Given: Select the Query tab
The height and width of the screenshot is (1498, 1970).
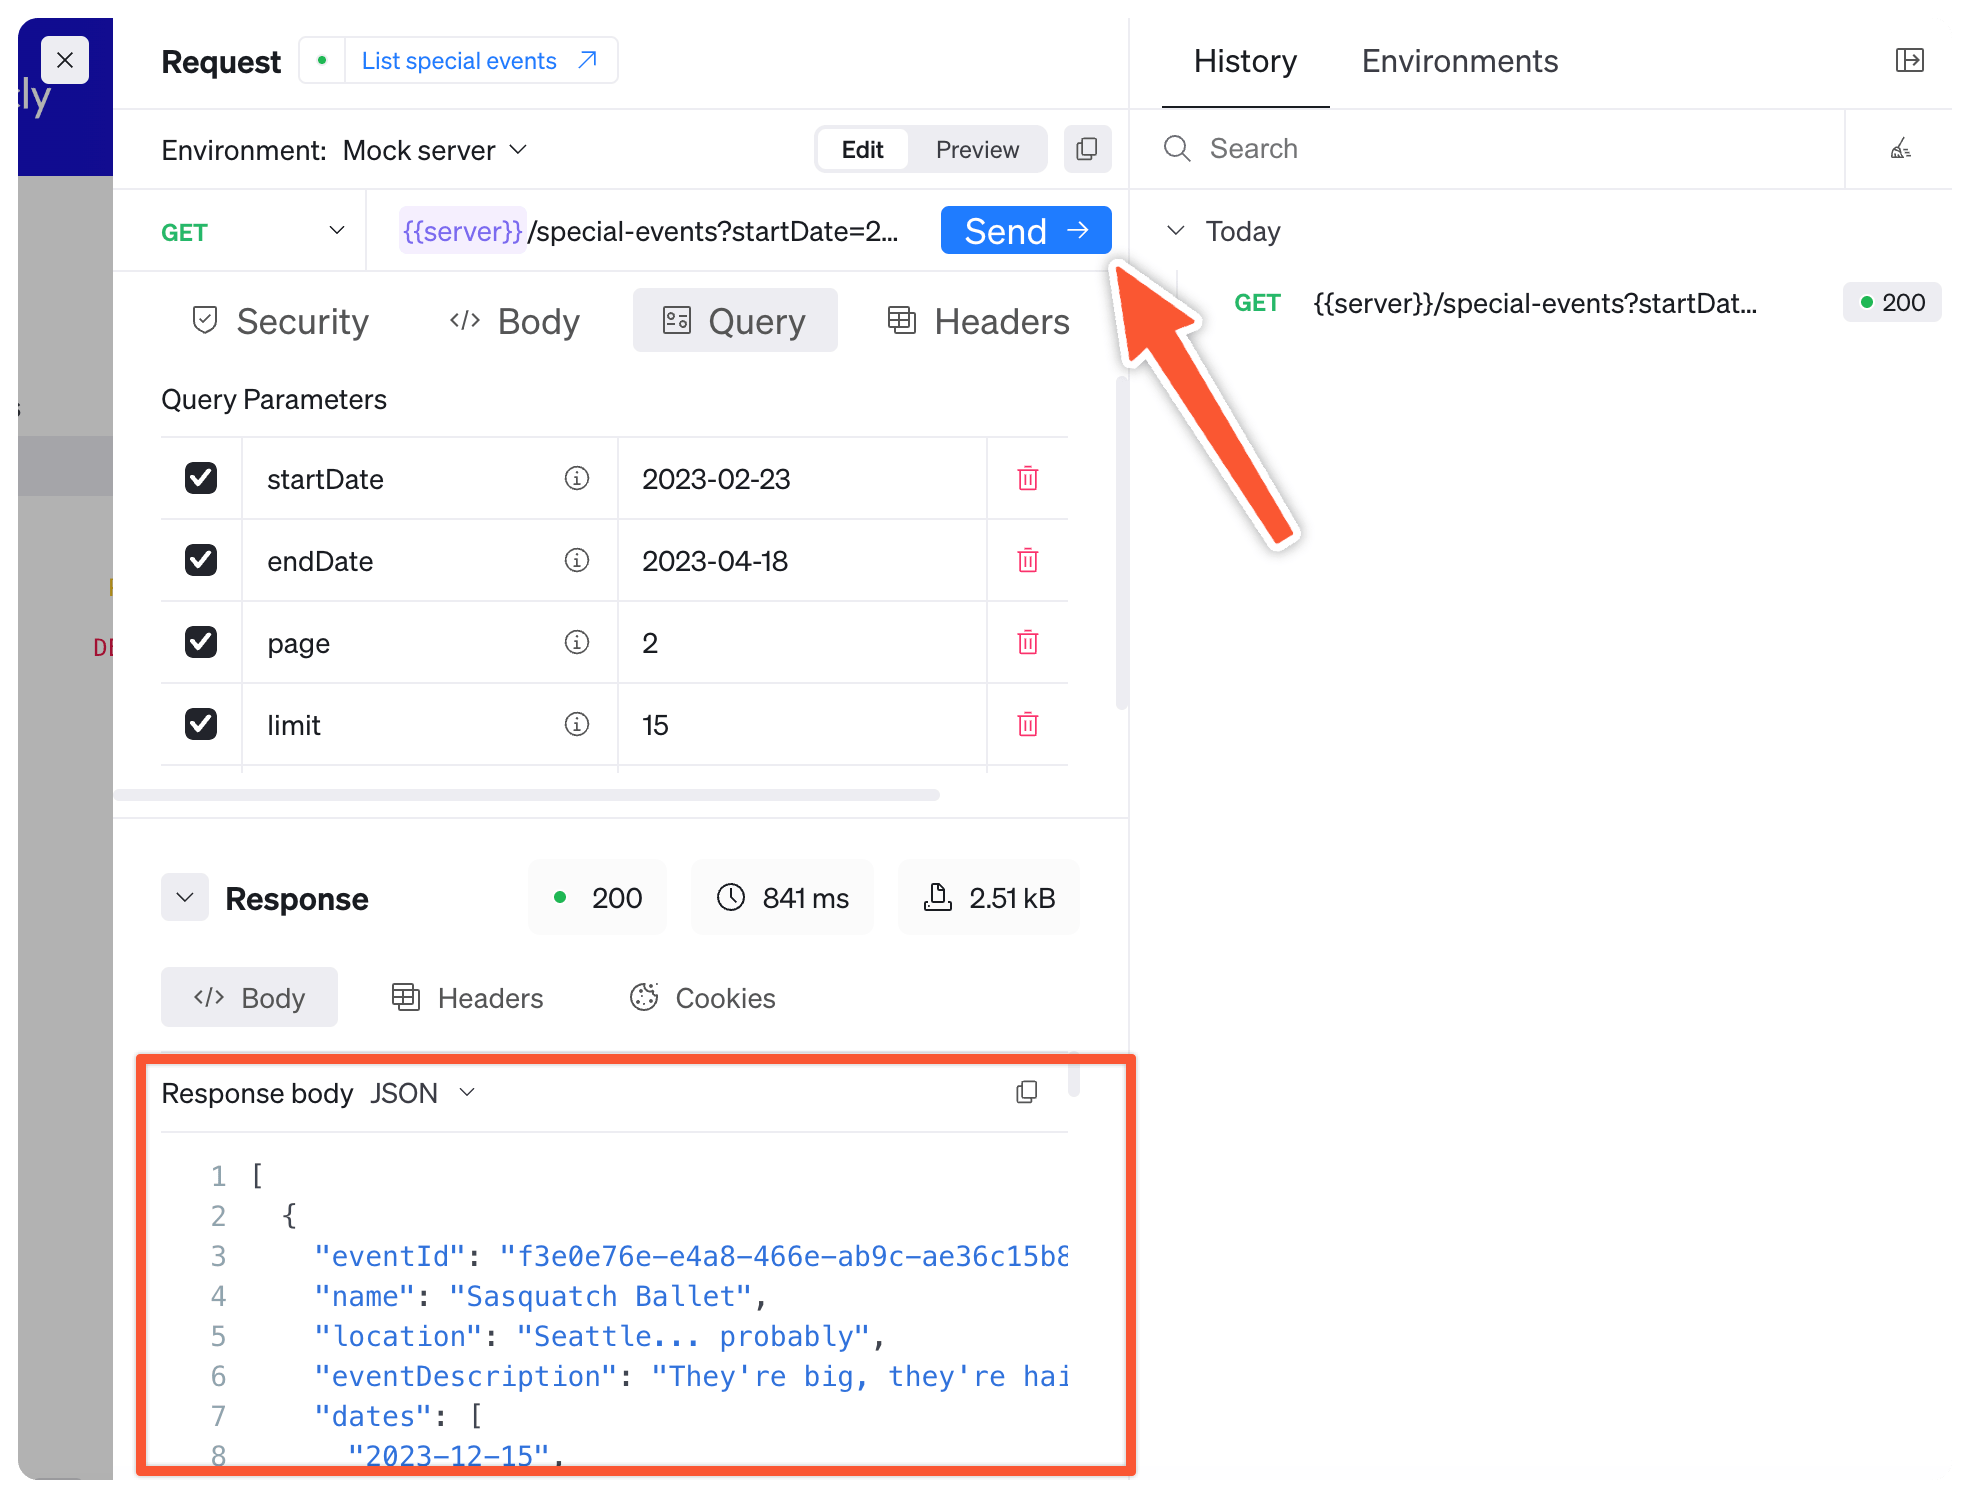Looking at the screenshot, I should (x=735, y=321).
